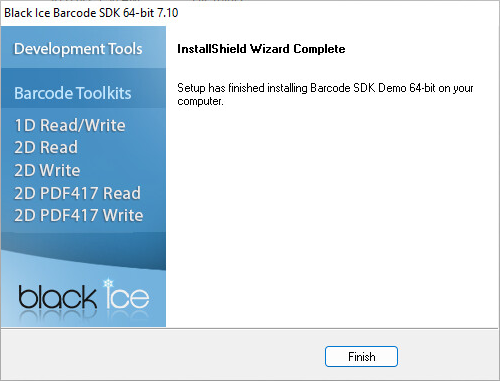This screenshot has height=381, width=500.
Task: Click the "2D PDF417 Write" sidebar entry
Action: point(79,215)
